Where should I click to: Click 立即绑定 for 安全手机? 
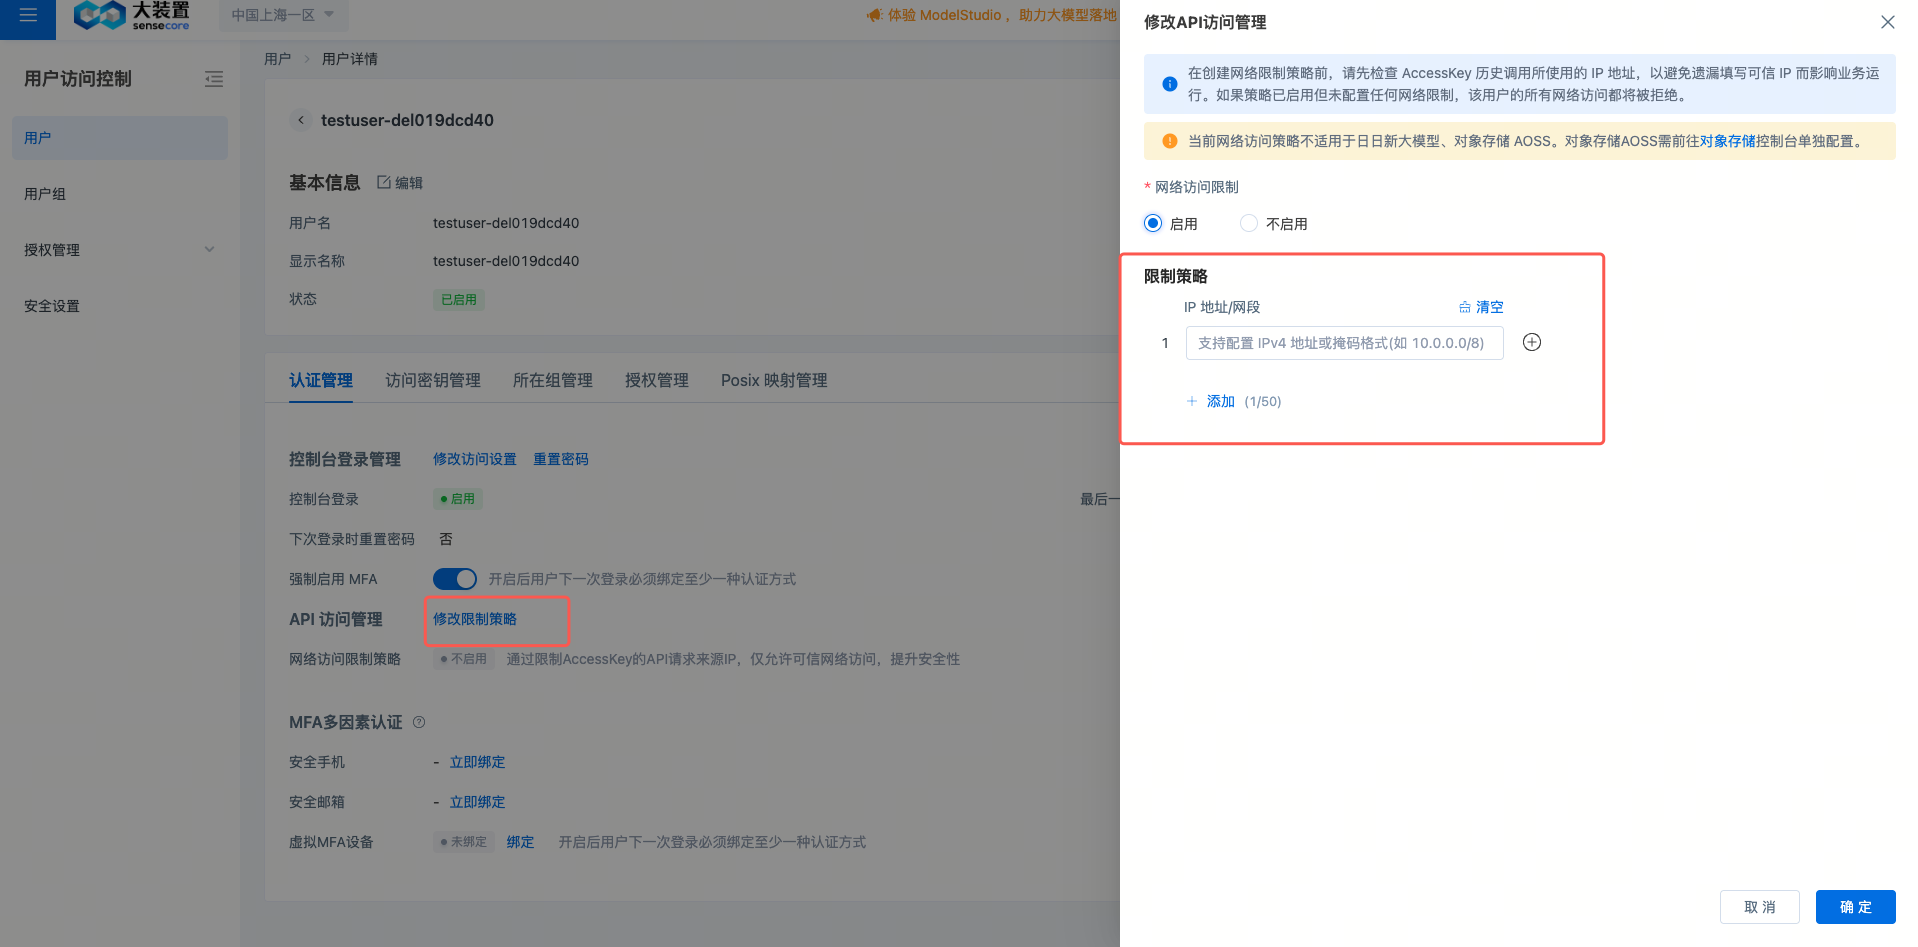[x=477, y=762]
